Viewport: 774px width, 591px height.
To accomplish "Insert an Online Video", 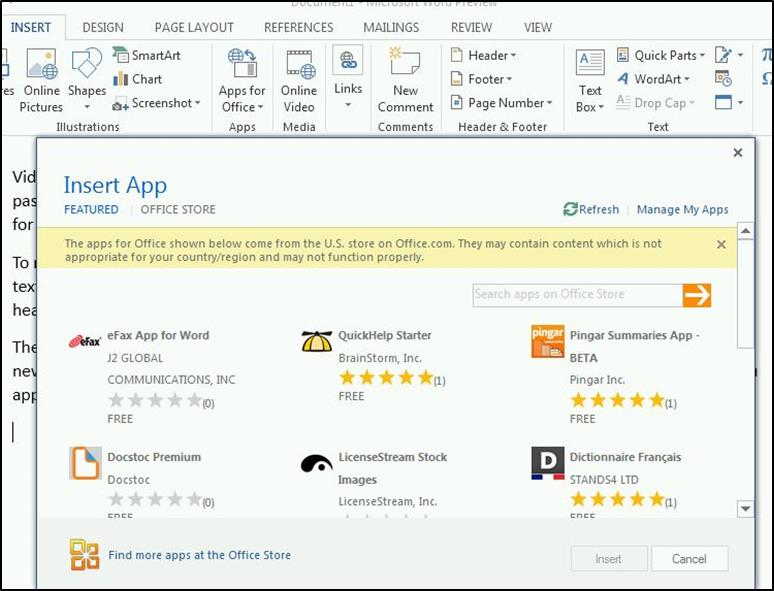I will 299,80.
